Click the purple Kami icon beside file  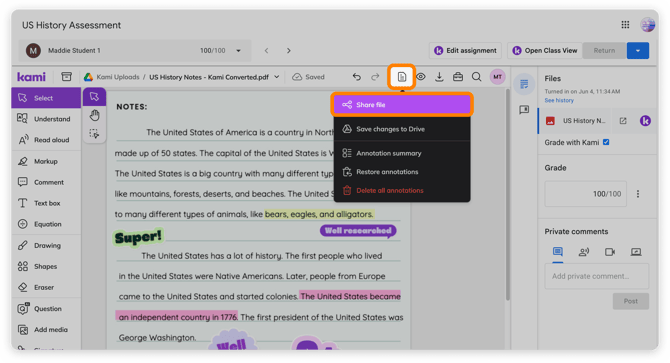(x=645, y=121)
